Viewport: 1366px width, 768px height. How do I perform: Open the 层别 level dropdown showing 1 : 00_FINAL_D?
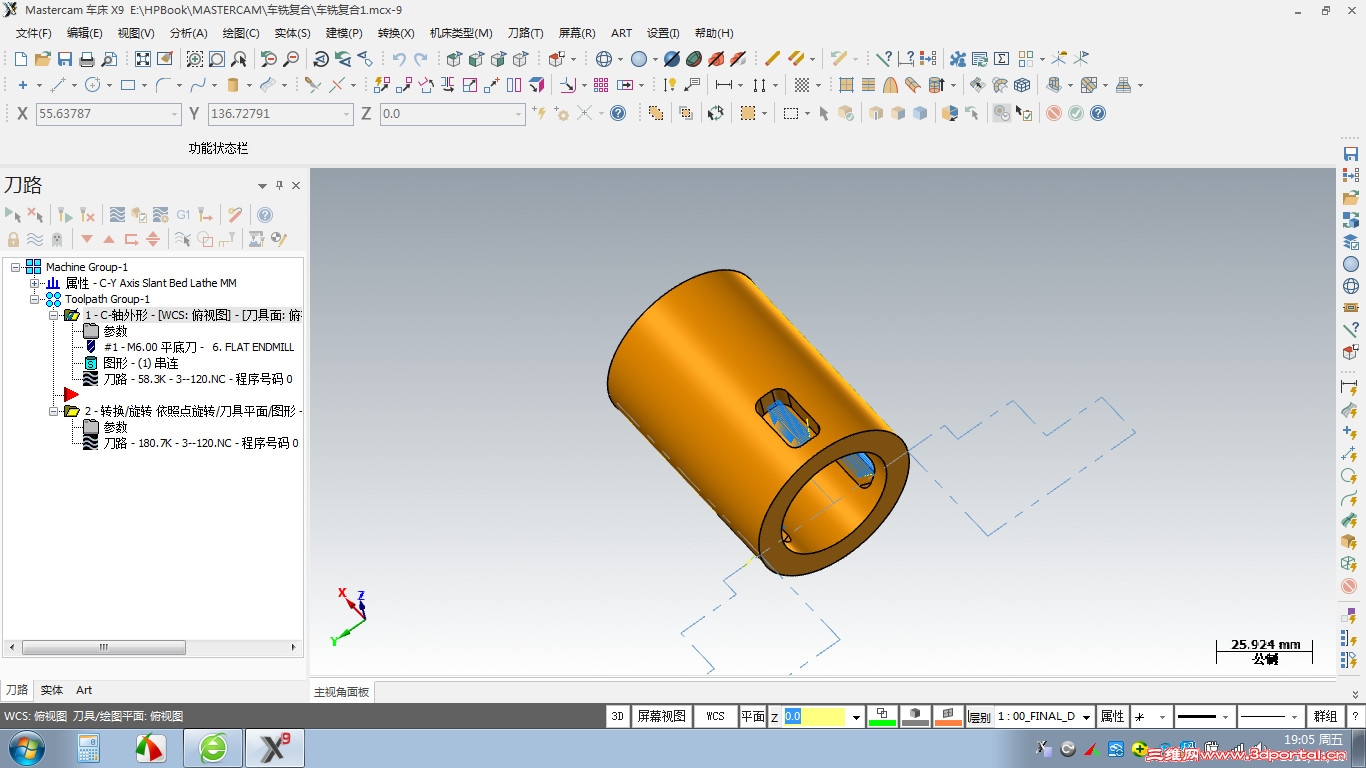pos(1086,717)
